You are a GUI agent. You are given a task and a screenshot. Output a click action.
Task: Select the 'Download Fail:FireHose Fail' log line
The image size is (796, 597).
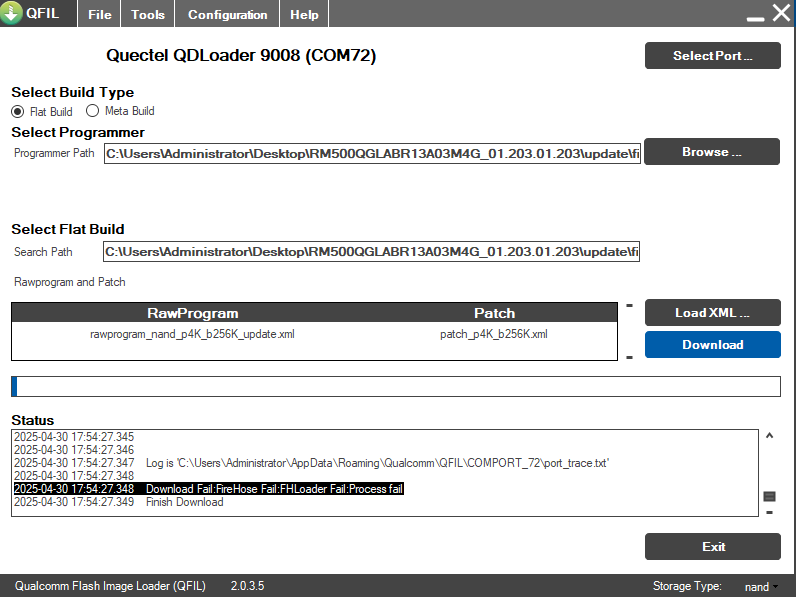(209, 489)
